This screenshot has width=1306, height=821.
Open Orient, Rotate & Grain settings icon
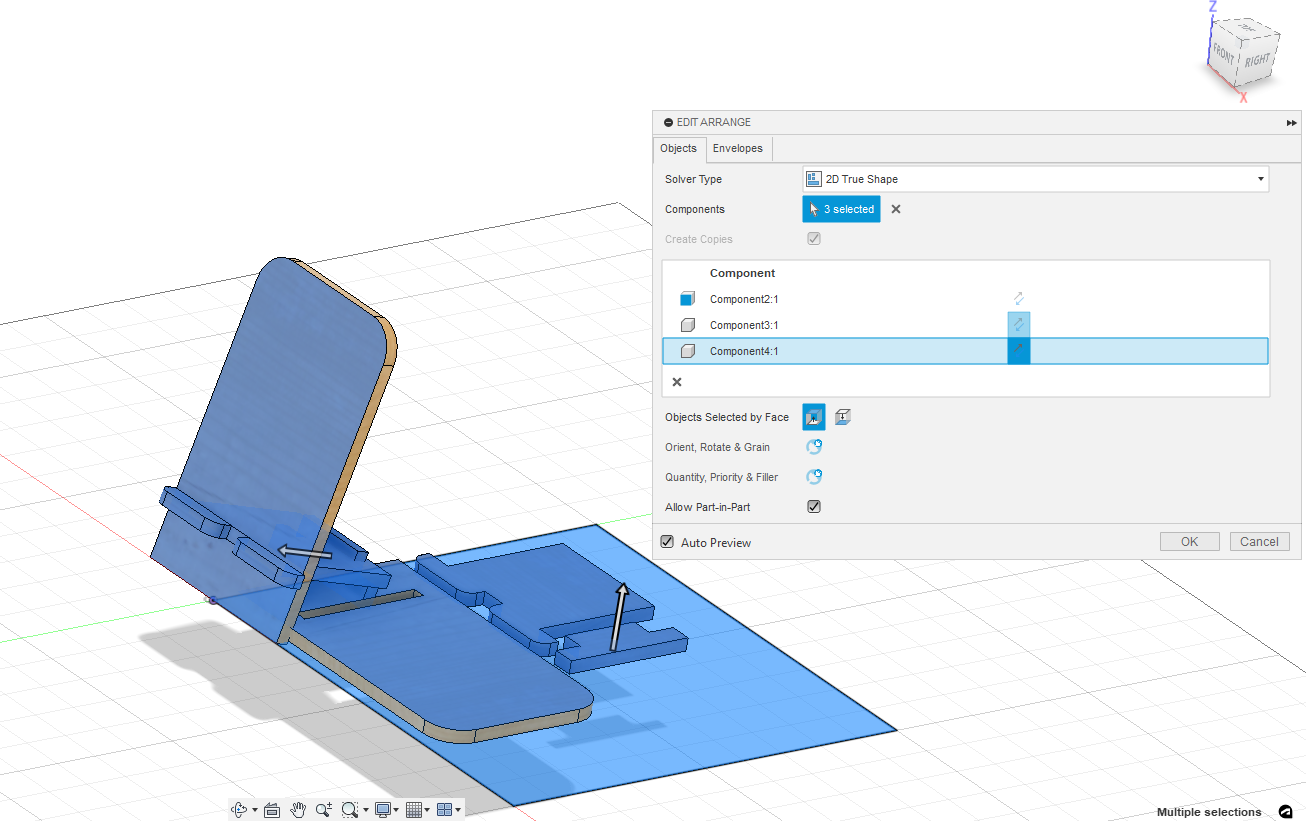click(814, 447)
